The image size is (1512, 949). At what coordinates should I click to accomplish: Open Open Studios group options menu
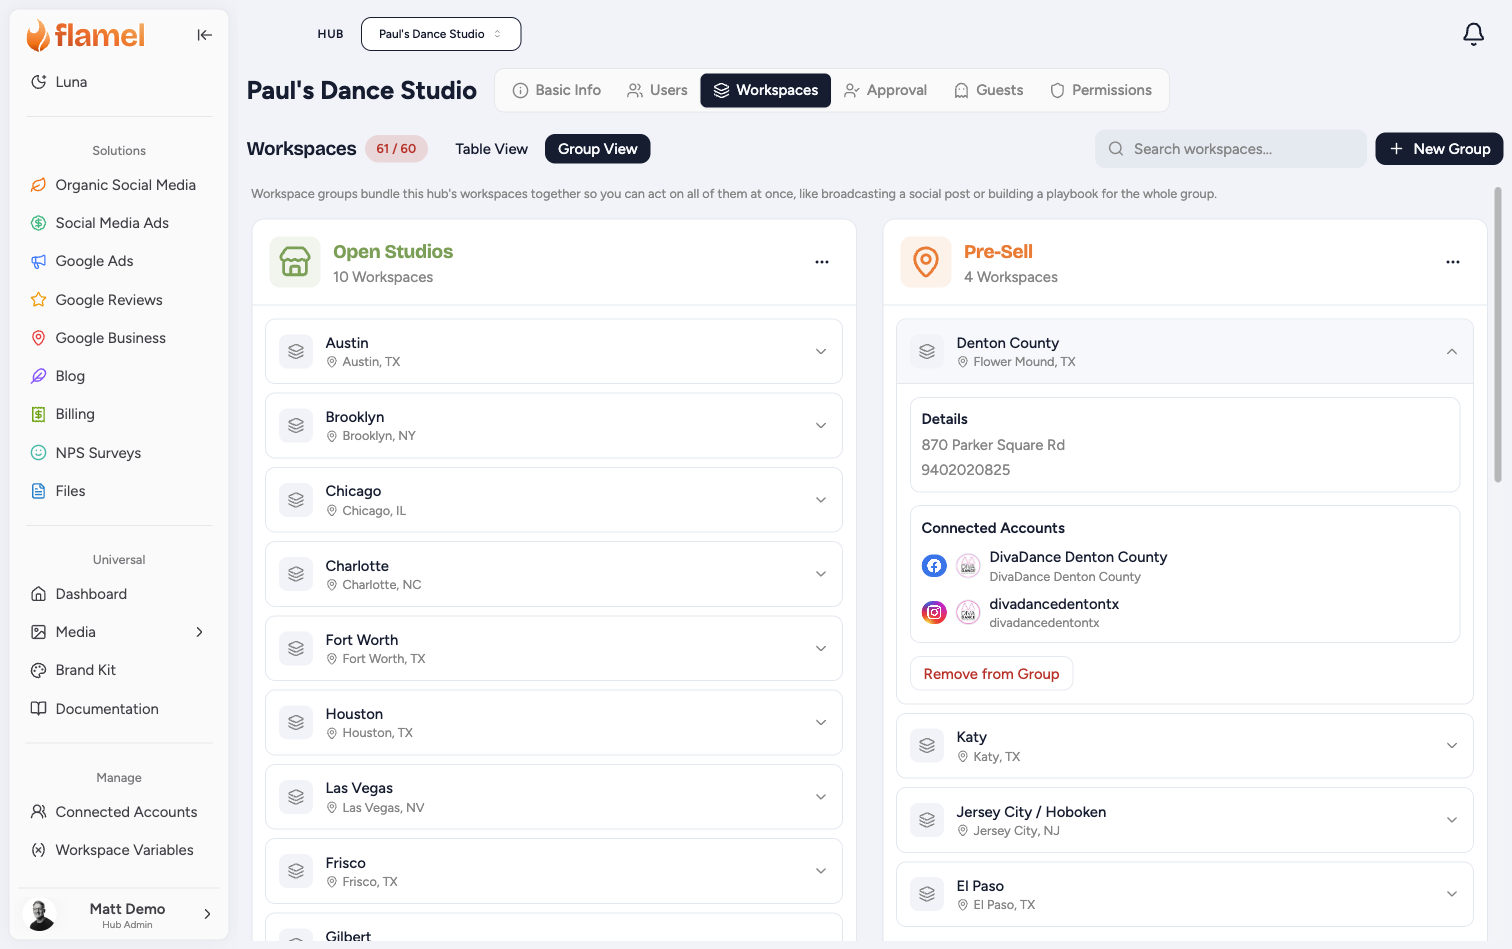point(822,262)
